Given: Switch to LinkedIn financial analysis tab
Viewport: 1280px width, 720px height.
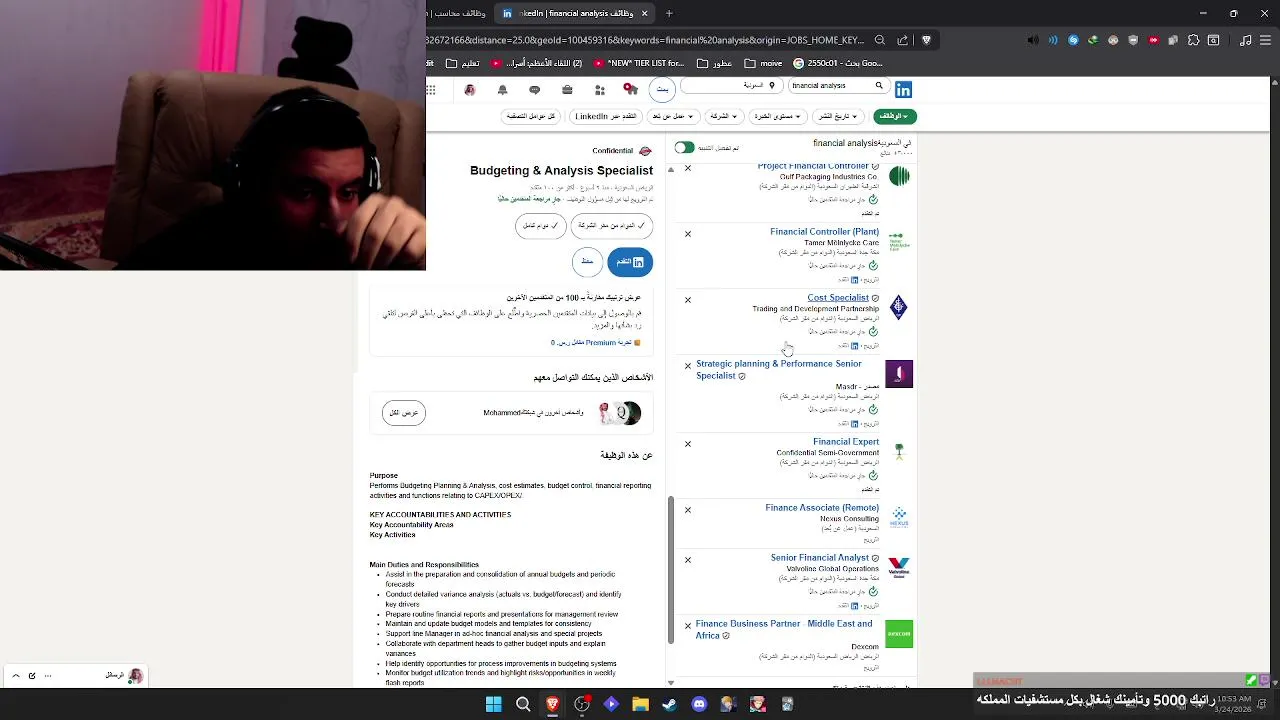Looking at the screenshot, I should (x=575, y=13).
